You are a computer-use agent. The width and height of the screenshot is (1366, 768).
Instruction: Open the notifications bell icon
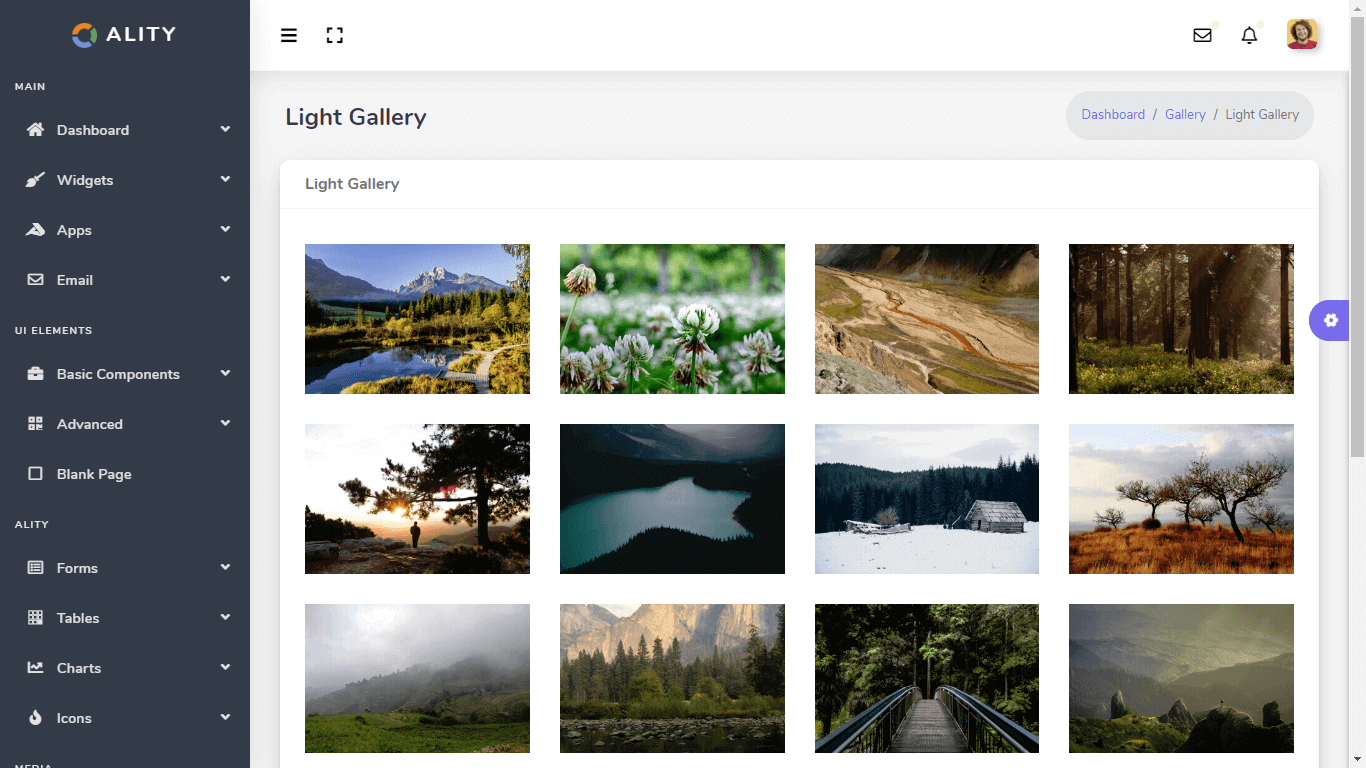tap(1249, 36)
